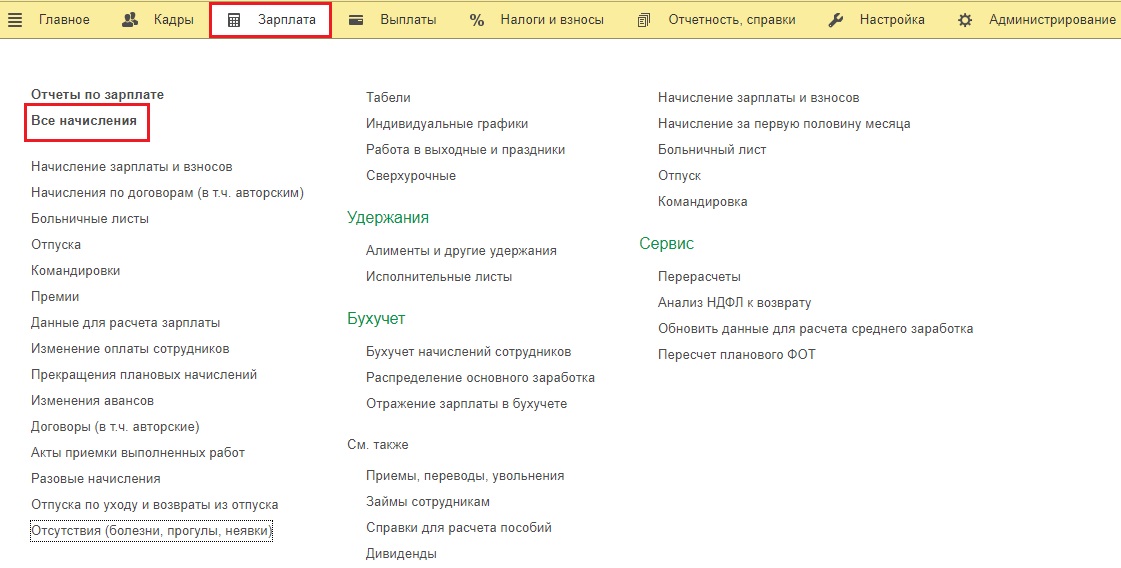
Task: Open Займы сотрудникам
Action: 428,501
